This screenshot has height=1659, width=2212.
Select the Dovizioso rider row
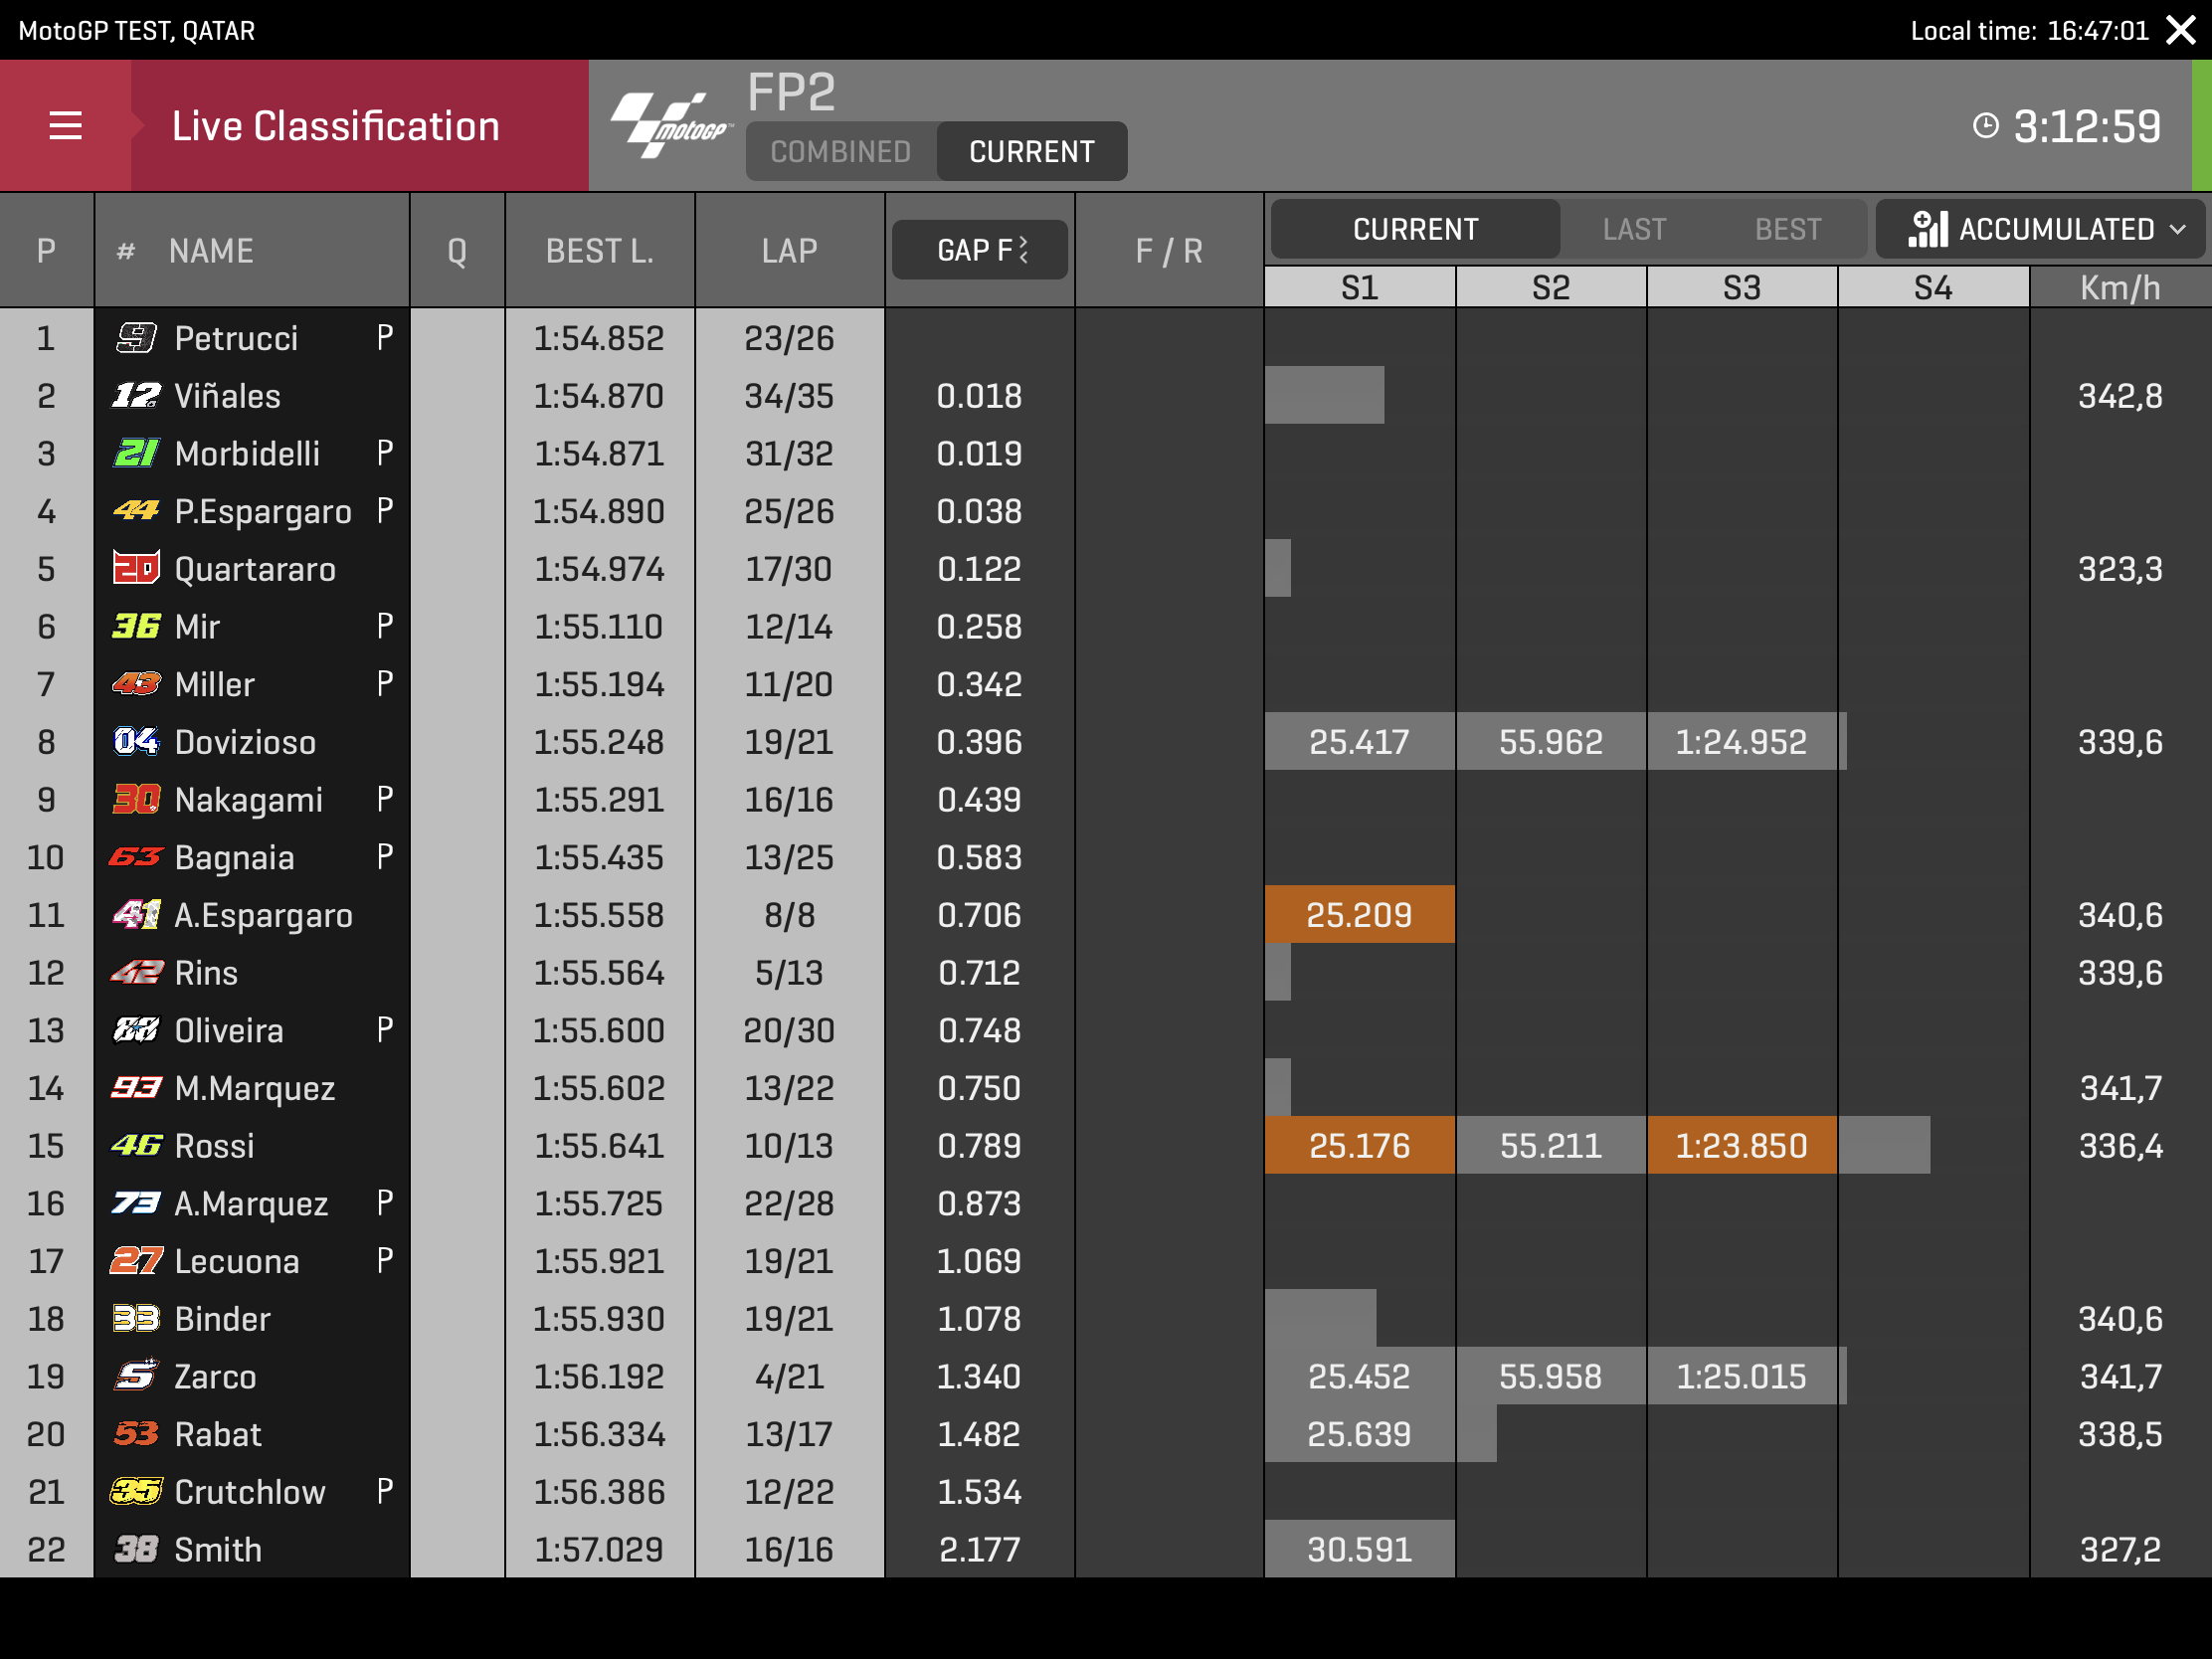(x=245, y=742)
